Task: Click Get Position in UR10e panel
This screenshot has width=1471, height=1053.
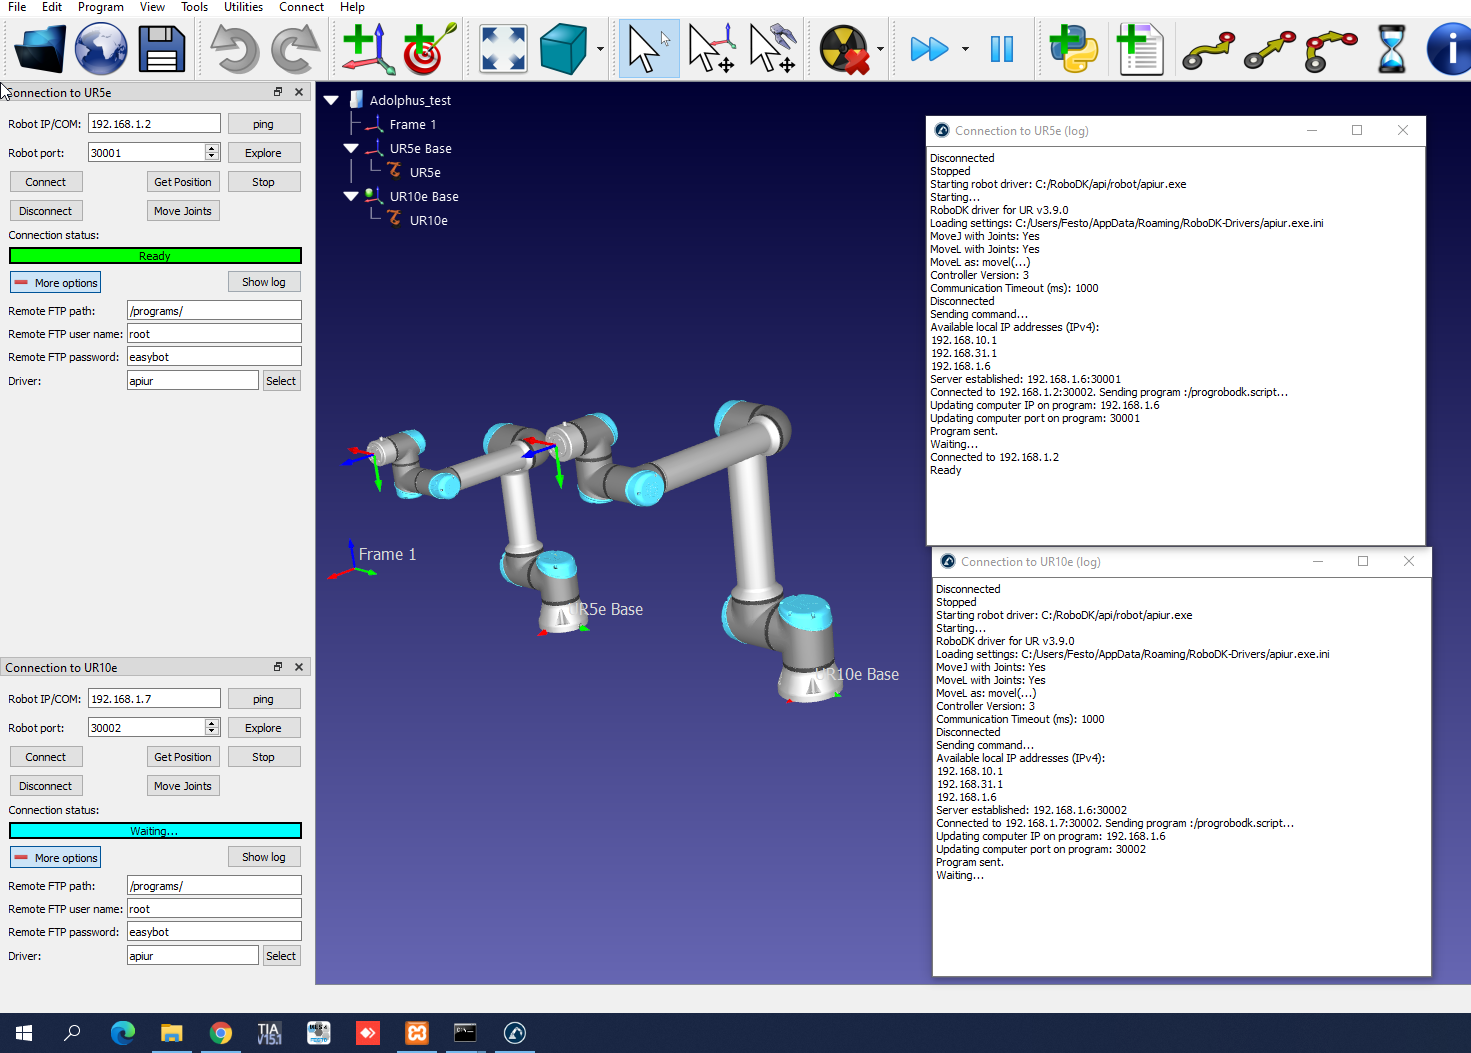Action: coord(183,757)
